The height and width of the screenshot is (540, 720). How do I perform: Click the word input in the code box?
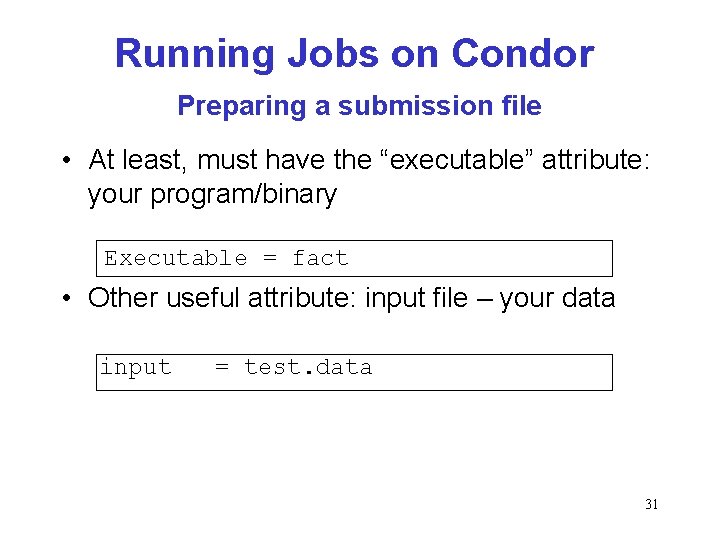136,367
